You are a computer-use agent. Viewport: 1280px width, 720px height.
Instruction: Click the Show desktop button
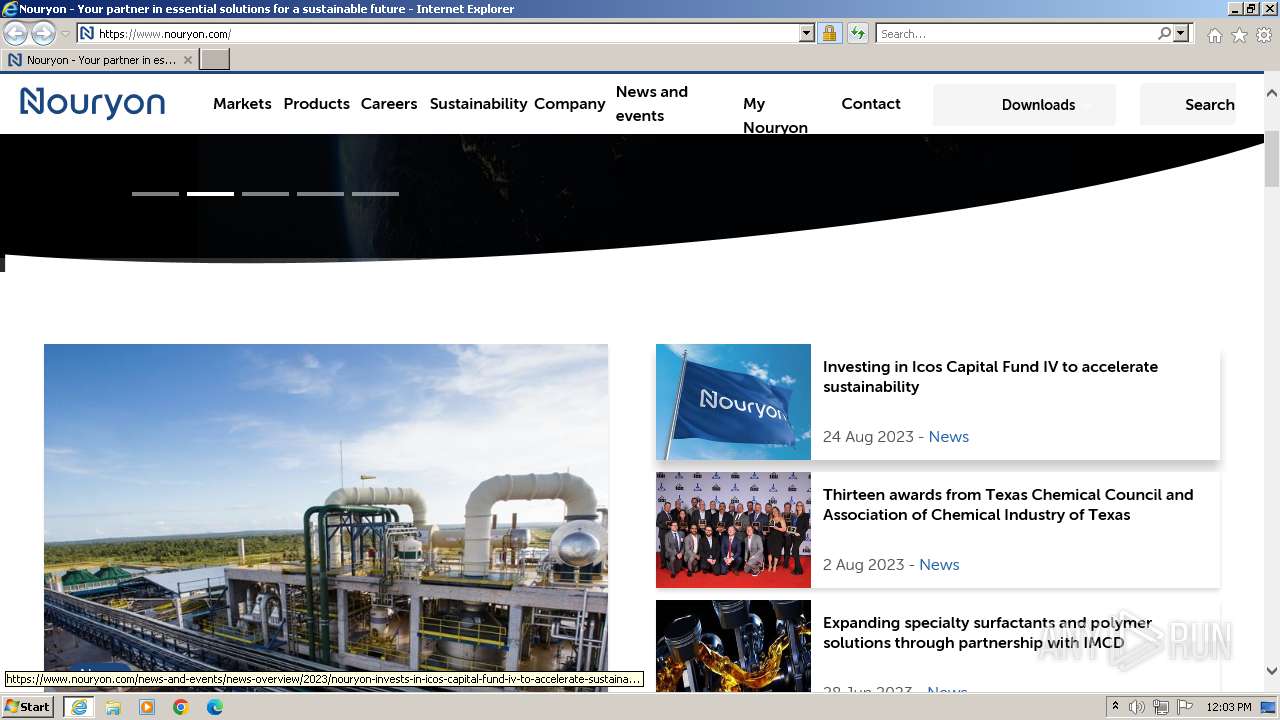click(1270, 707)
